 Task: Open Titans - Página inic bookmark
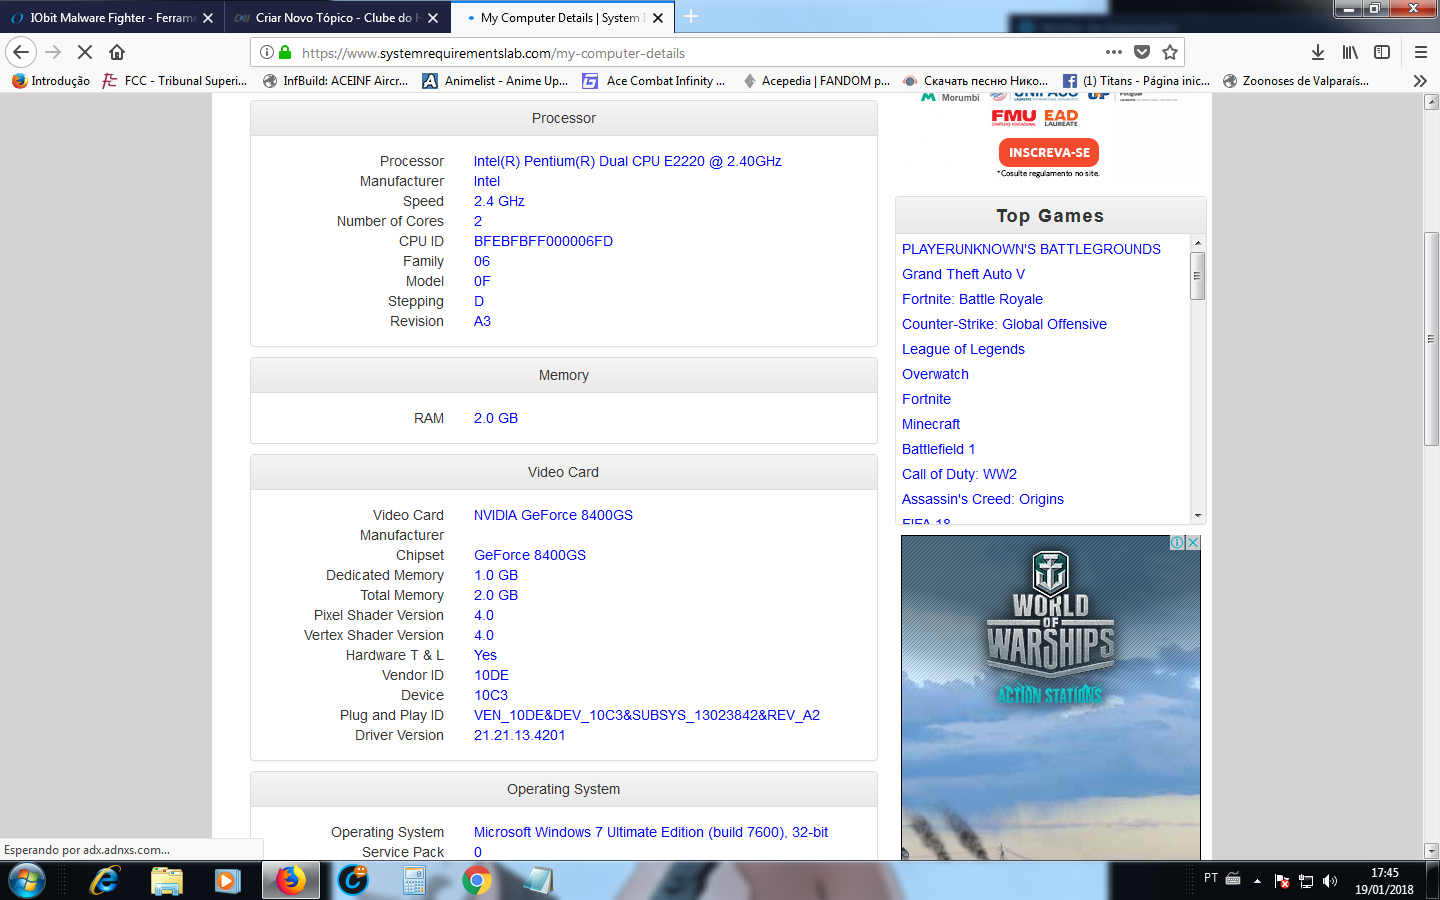[1136, 81]
